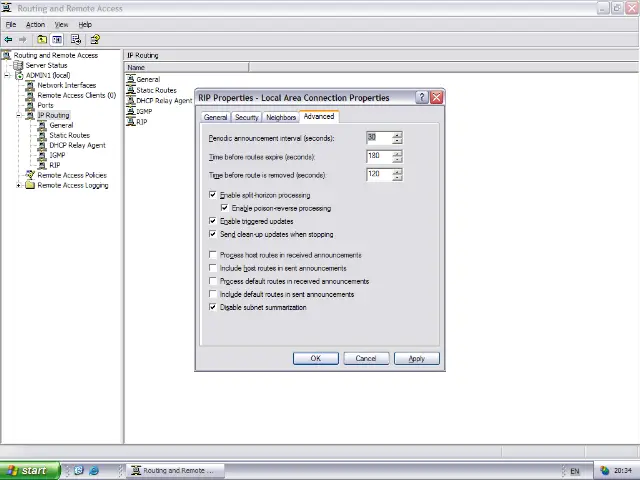Click the RIP icon under IP Routing tree

click(42, 165)
